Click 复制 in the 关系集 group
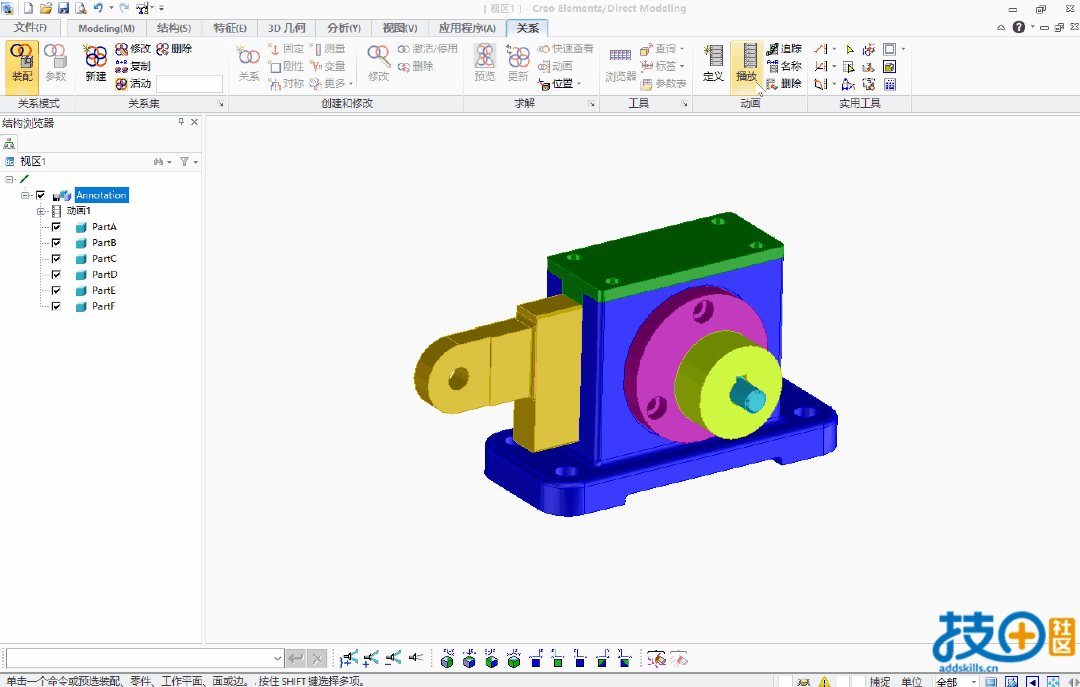 (133, 66)
